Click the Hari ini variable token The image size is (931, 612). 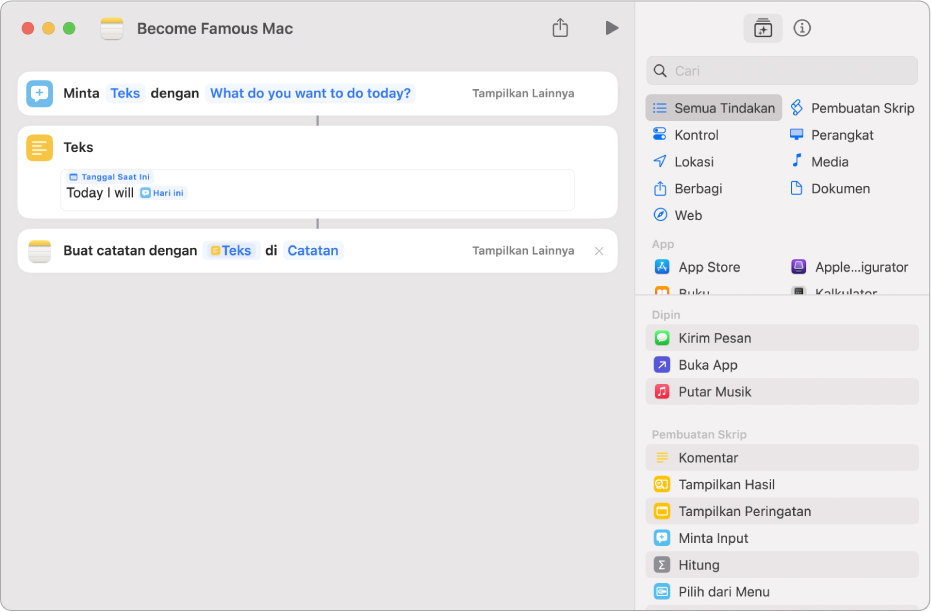click(x=163, y=193)
